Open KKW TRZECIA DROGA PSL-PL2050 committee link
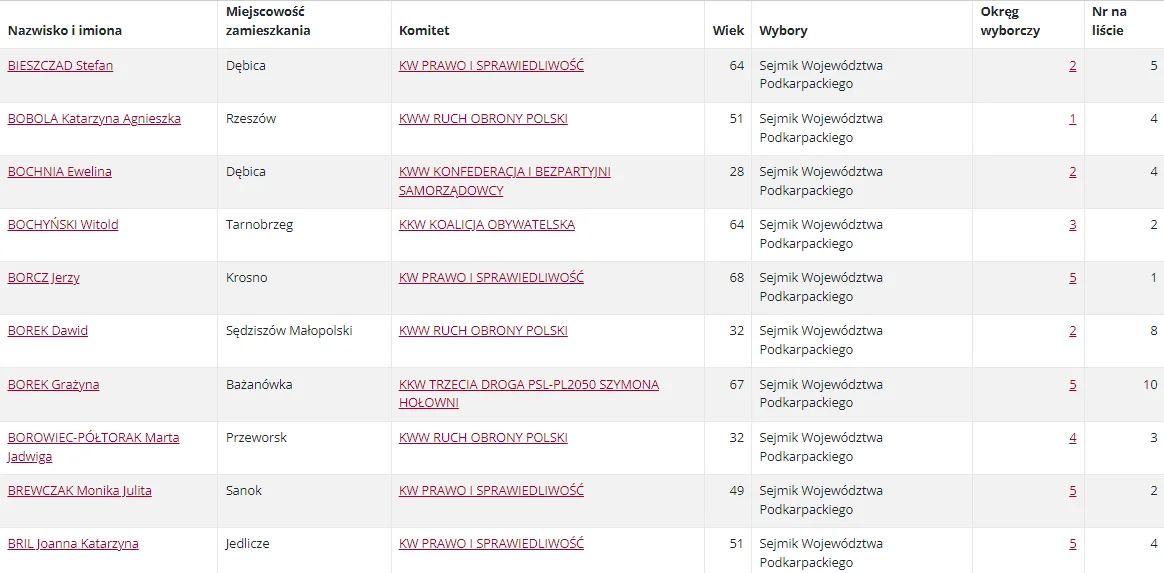This screenshot has height=573, width=1164. click(529, 393)
